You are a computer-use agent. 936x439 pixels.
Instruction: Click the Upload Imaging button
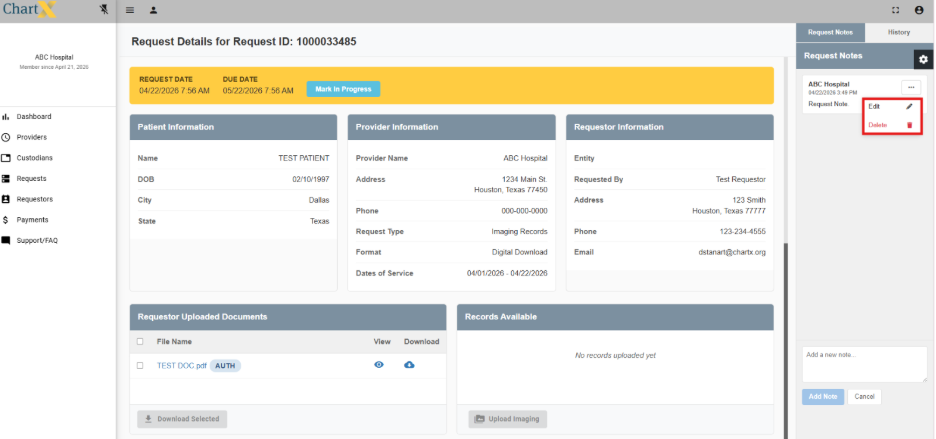pyautogui.click(x=507, y=419)
